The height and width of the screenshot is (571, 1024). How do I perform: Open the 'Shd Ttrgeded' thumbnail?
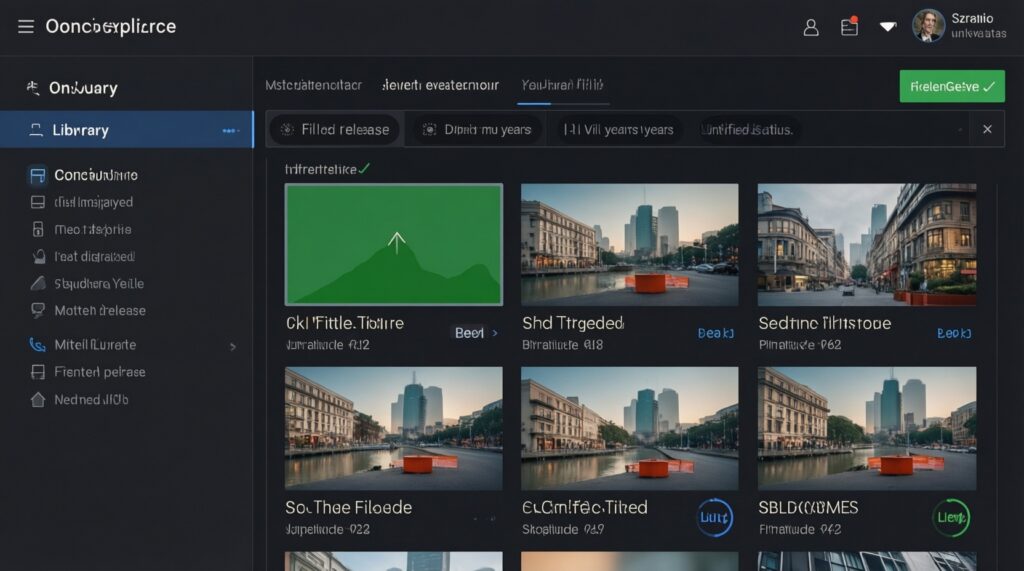point(630,244)
